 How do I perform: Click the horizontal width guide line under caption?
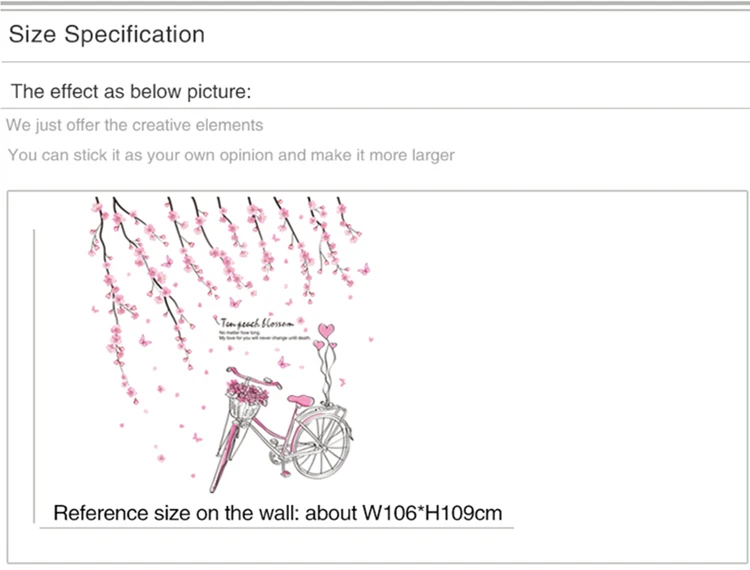(x=276, y=528)
